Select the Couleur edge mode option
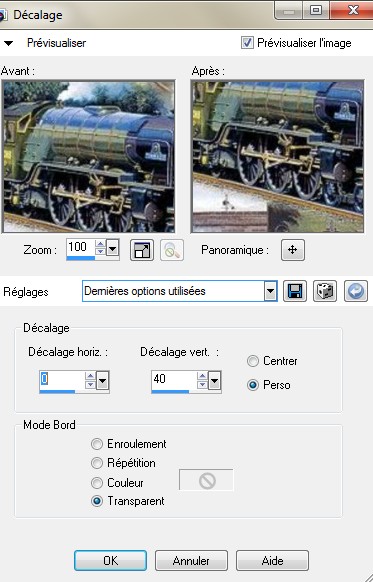The height and width of the screenshot is (582, 373). (x=97, y=483)
